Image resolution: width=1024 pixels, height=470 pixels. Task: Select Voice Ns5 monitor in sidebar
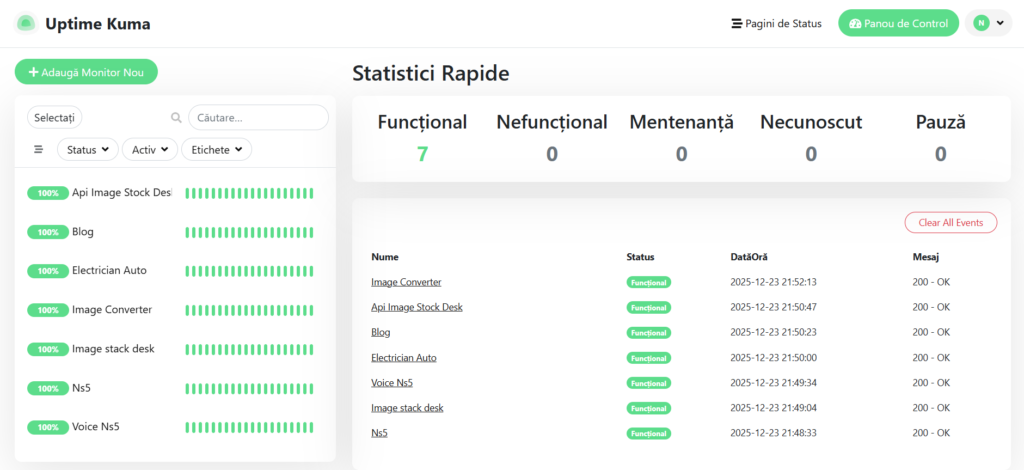(x=174, y=427)
